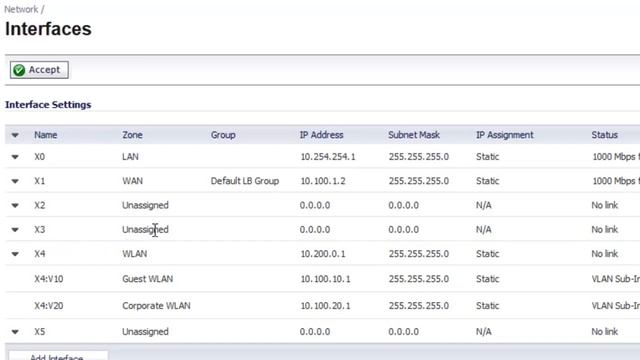Click the green checkmark Accept icon
This screenshot has height=360, width=640.
(x=19, y=70)
